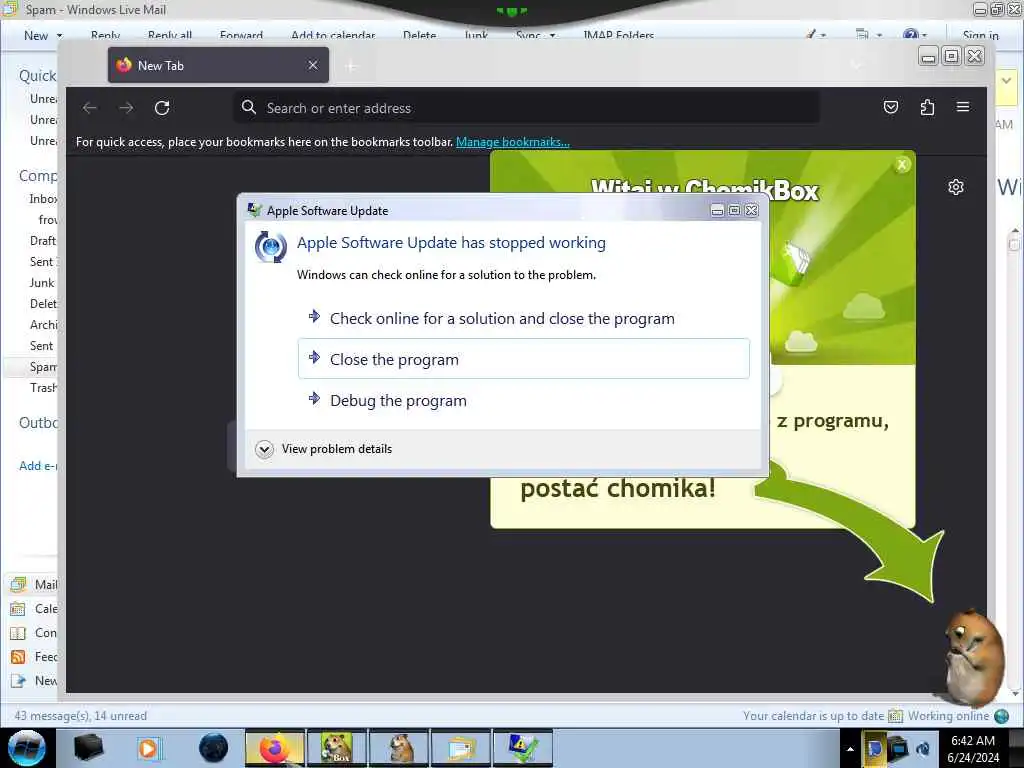1024x768 pixels.
Task: Click the Working online globe status icon
Action: (1001, 716)
